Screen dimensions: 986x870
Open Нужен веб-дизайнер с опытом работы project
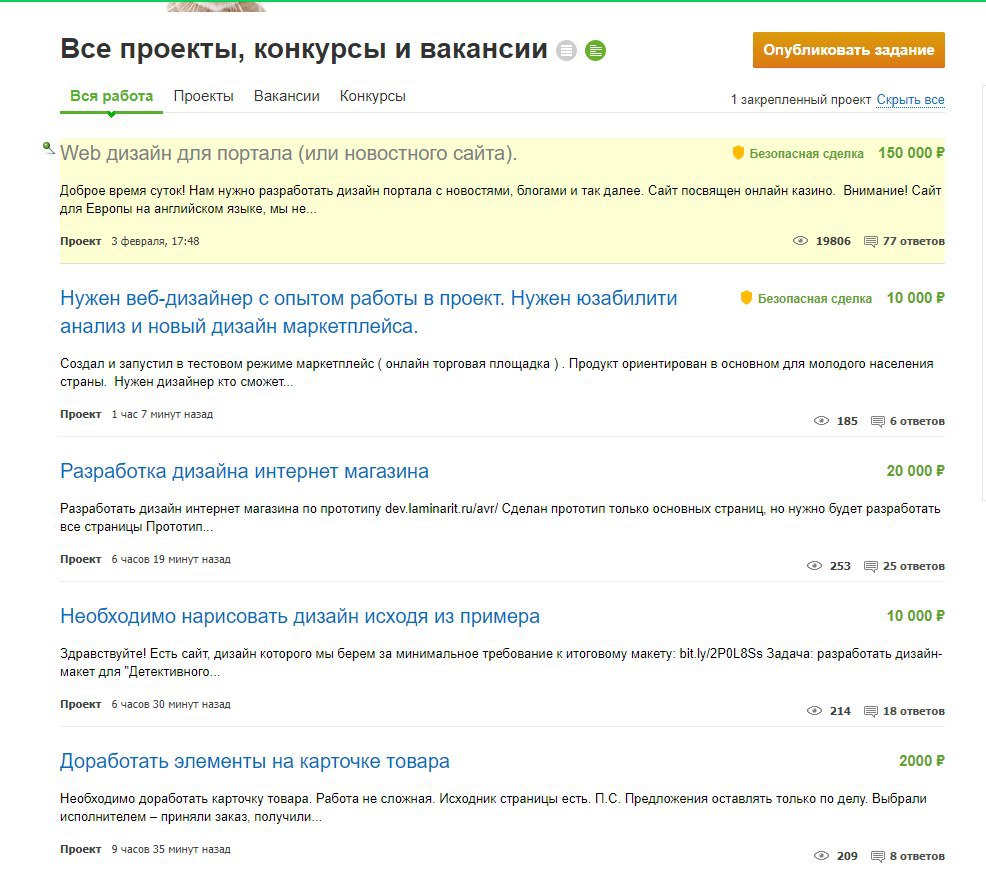pyautogui.click(x=368, y=312)
